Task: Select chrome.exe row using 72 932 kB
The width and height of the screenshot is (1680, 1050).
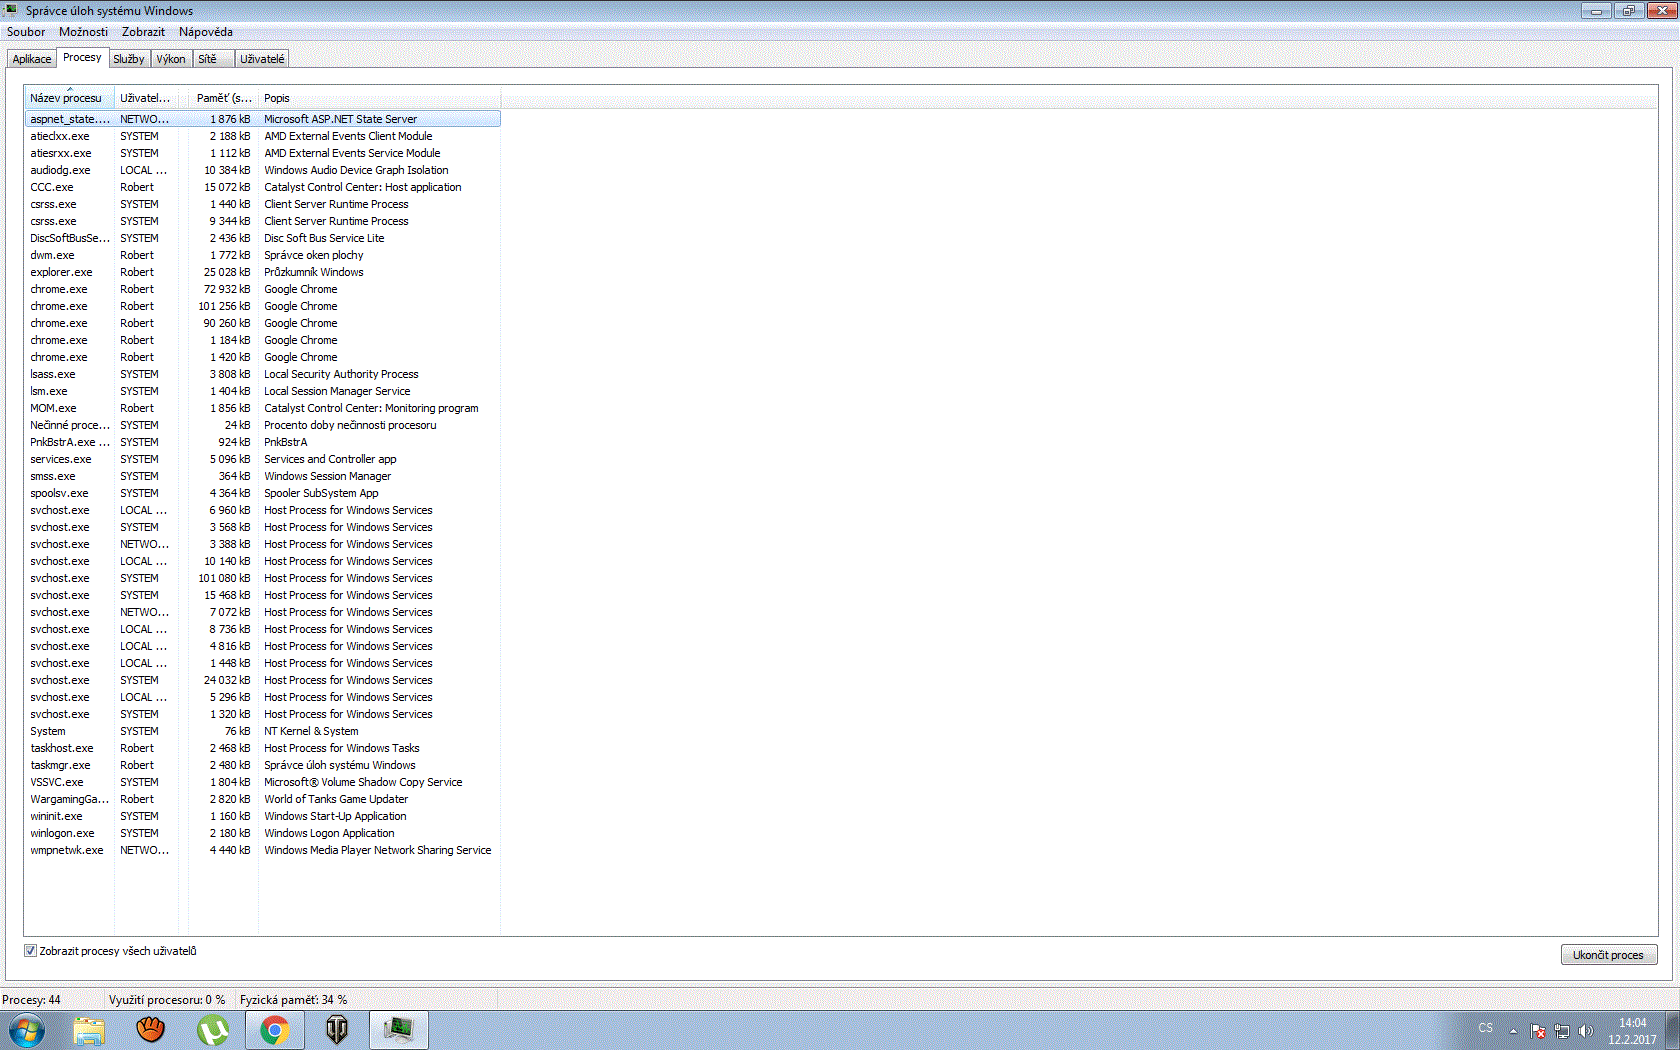Action: (x=262, y=289)
